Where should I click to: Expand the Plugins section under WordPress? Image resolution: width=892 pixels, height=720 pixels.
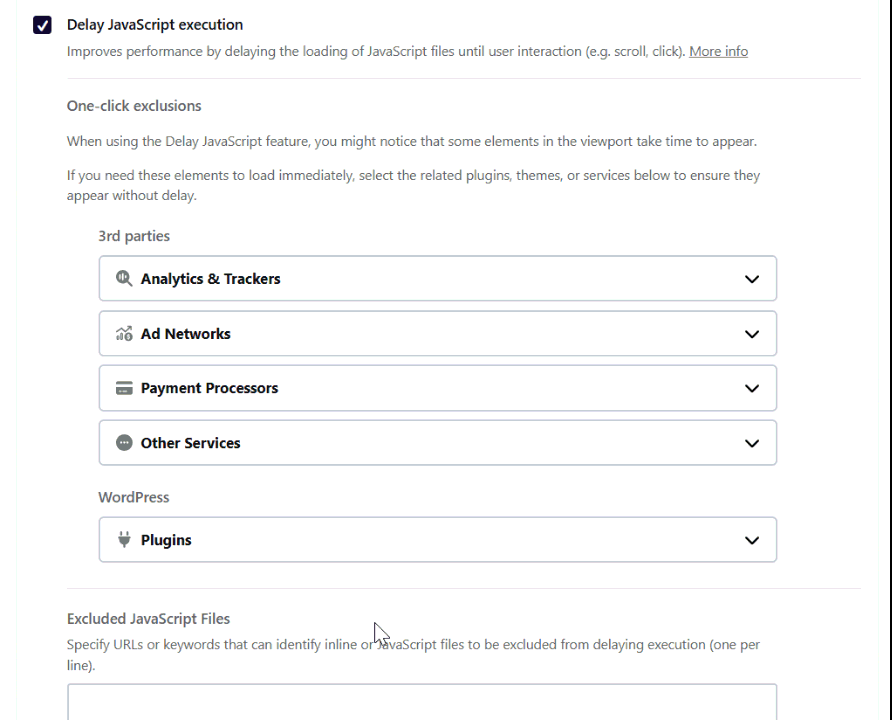tap(752, 540)
